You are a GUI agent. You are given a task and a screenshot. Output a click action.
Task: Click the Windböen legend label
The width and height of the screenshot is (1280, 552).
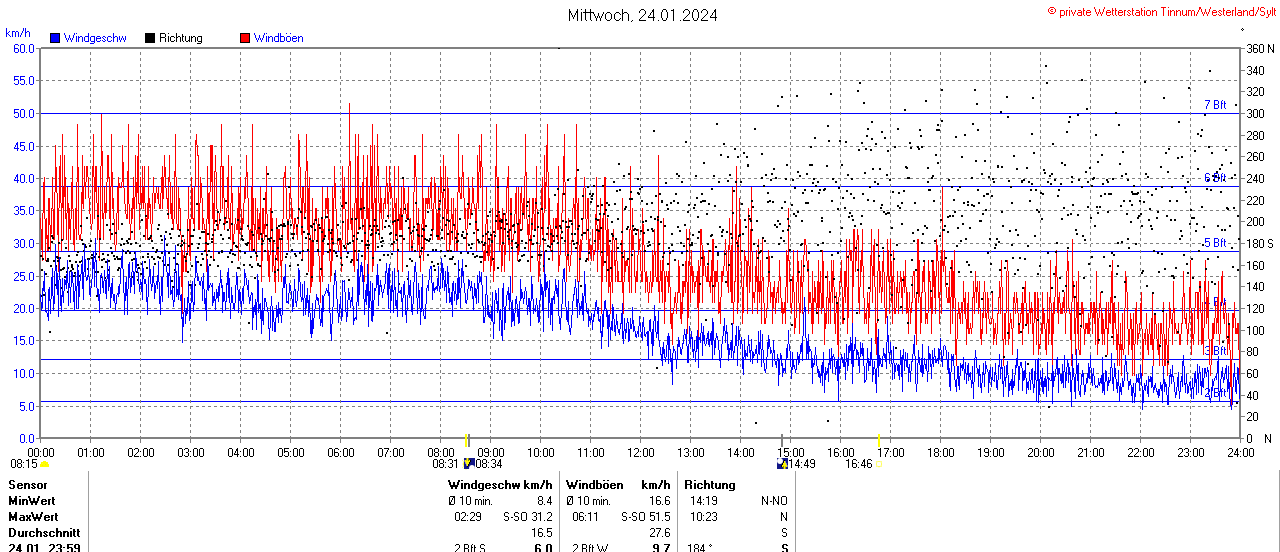pos(278,38)
